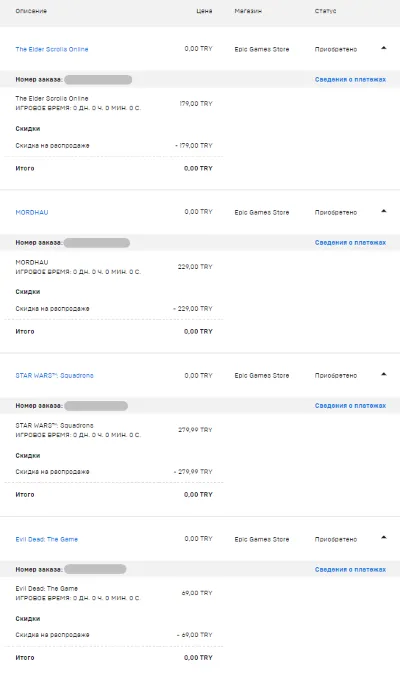Open The Elder Scrolls Online link
This screenshot has width=400, height=673.
(52, 49)
